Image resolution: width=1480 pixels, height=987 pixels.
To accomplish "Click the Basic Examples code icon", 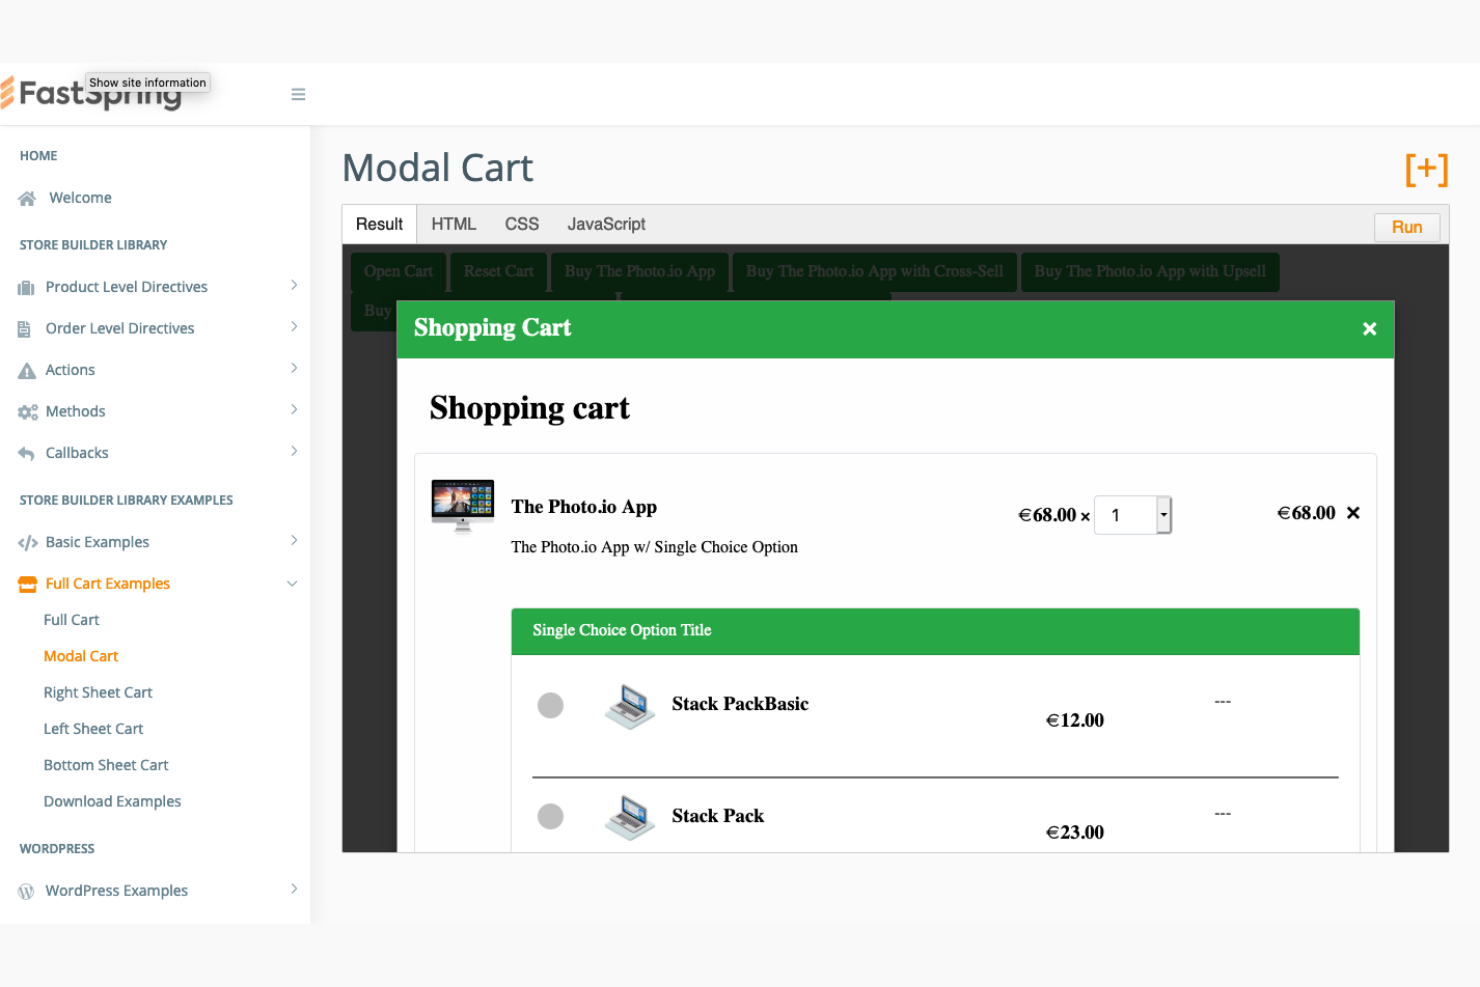I will point(27,543).
